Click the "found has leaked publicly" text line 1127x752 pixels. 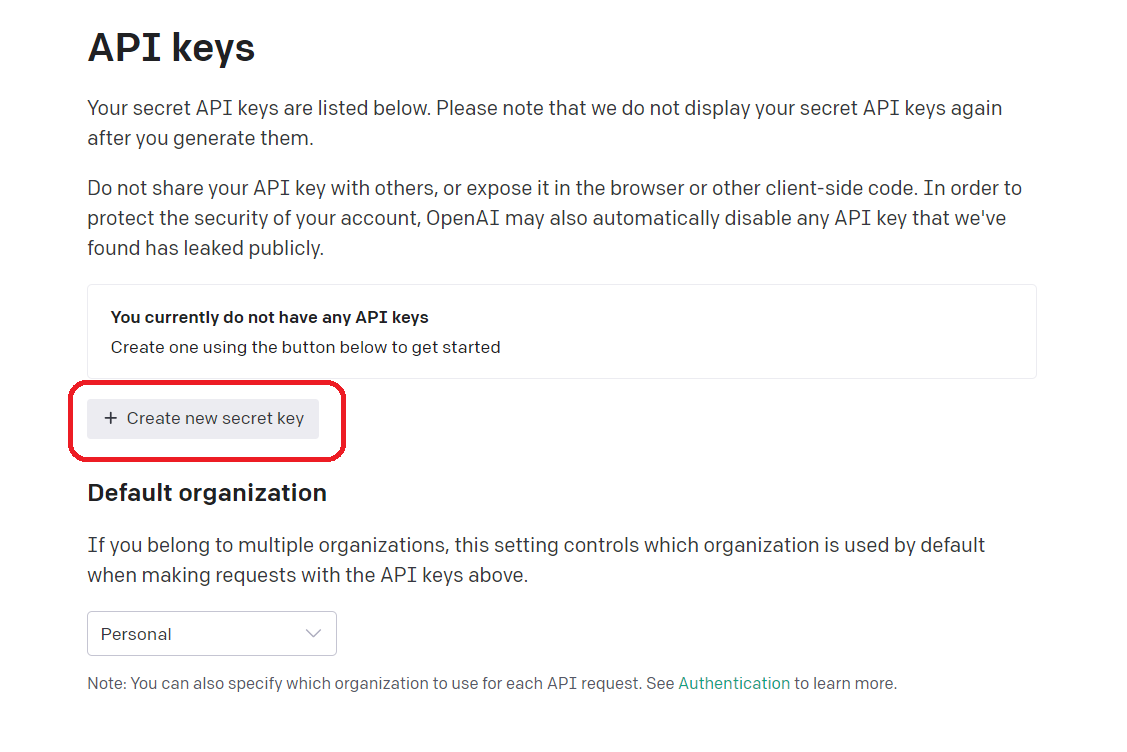pyautogui.click(x=205, y=249)
